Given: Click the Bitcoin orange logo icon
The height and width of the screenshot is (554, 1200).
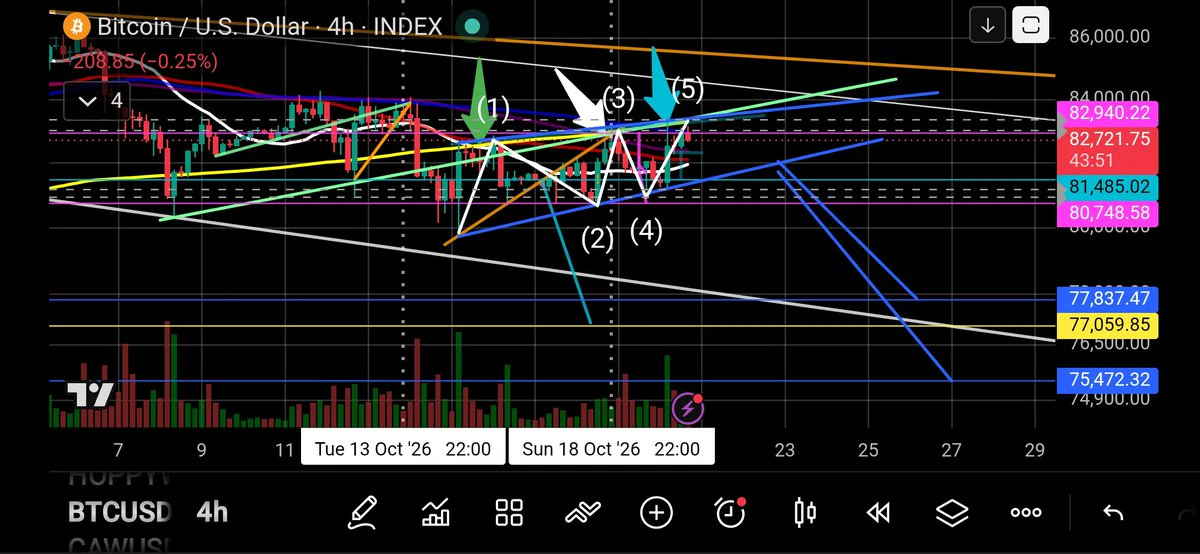Looking at the screenshot, I should 76,26.
